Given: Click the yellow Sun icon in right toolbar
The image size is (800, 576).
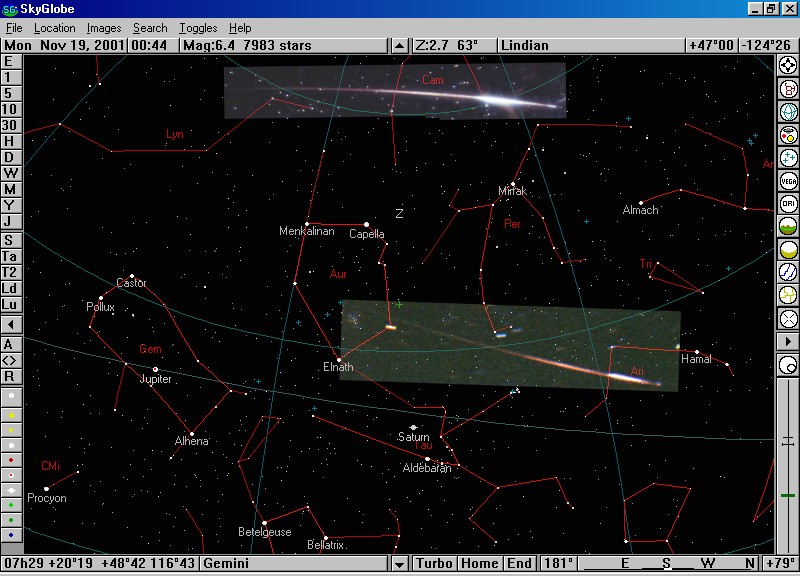Looking at the screenshot, I should click(x=788, y=250).
